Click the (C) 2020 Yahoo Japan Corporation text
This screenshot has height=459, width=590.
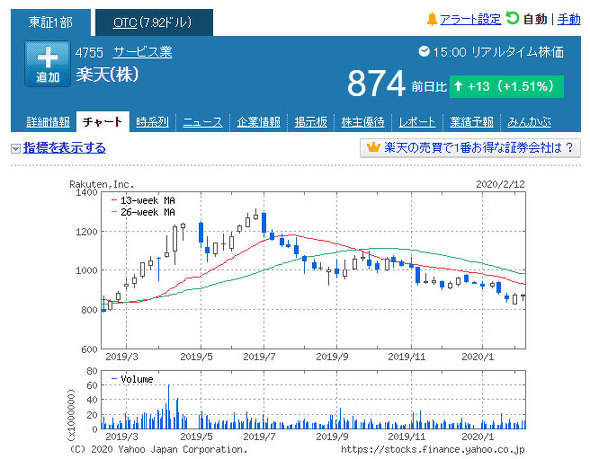tap(158, 450)
